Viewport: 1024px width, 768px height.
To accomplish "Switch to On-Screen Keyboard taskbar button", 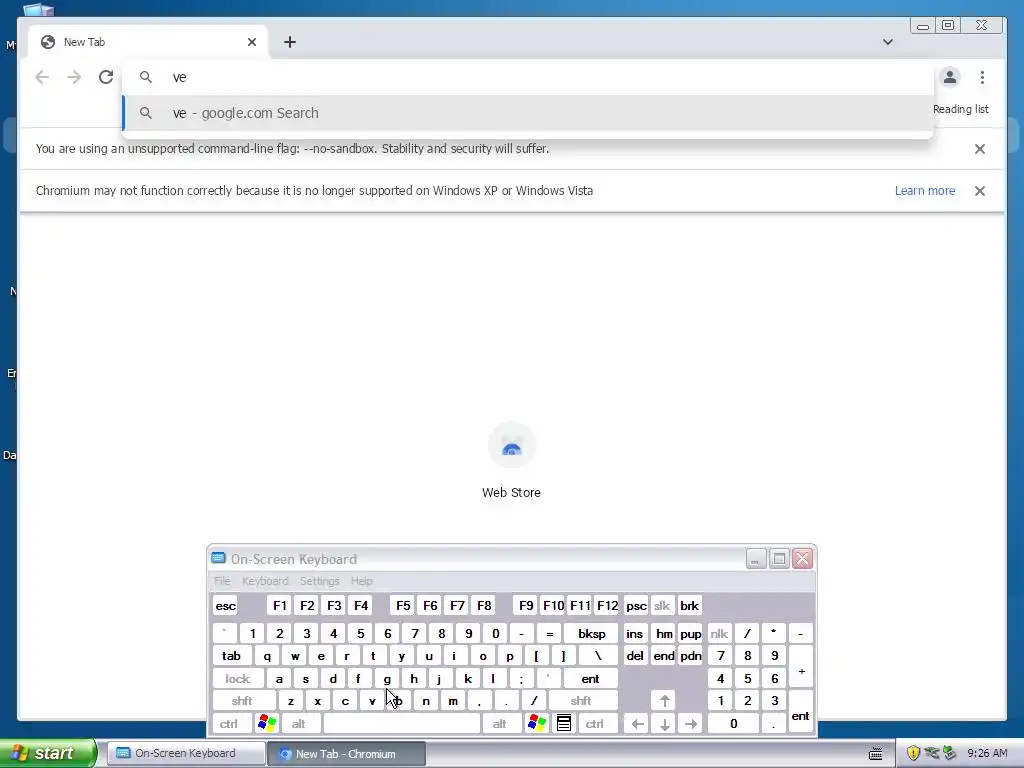I will [185, 753].
